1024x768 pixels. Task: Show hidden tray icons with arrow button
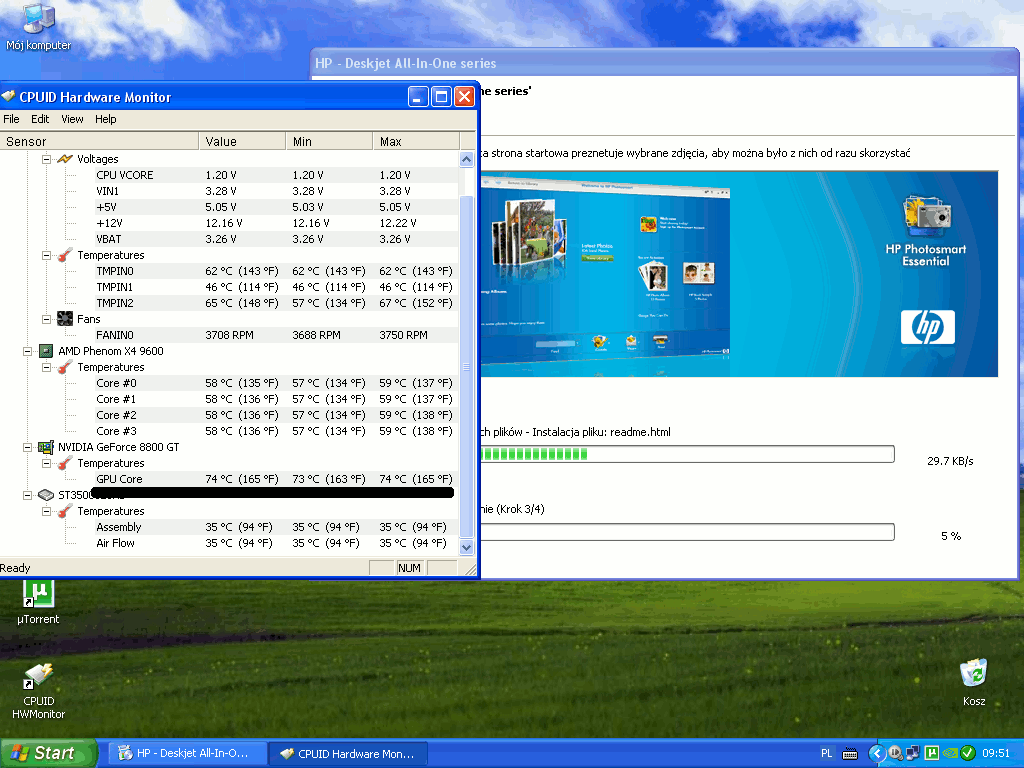click(876, 753)
